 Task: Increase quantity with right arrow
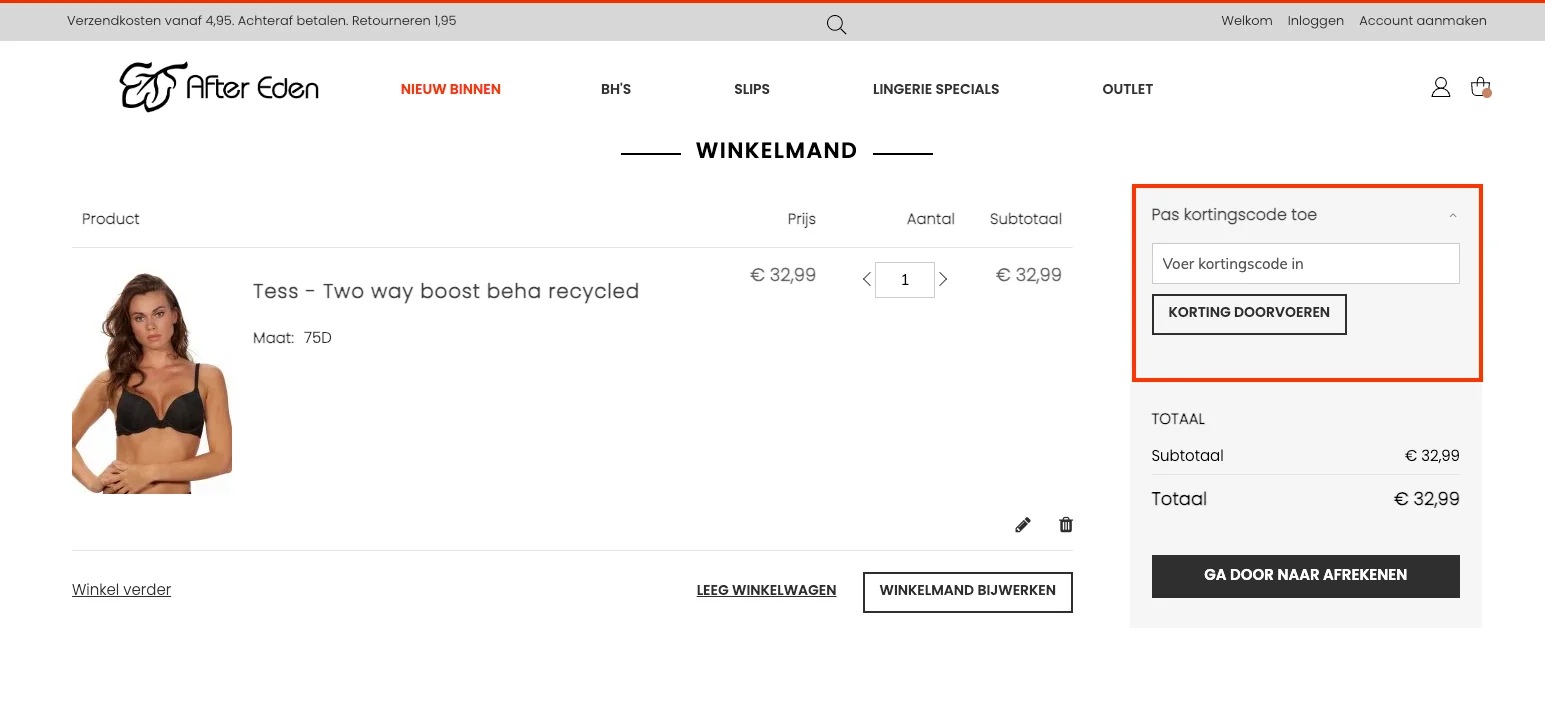coord(943,280)
